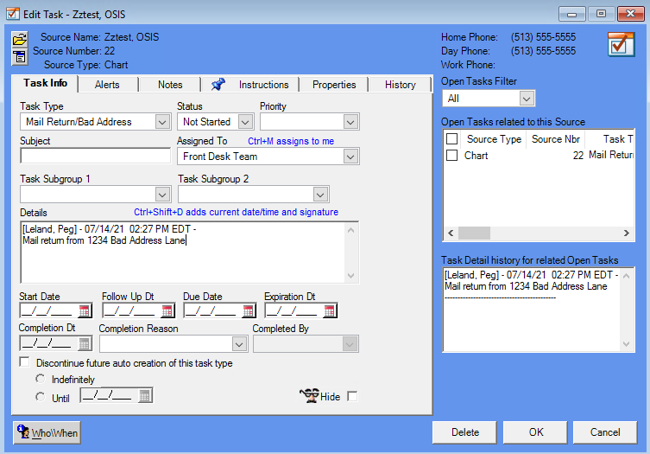Open the Until date calendar picker

click(145, 396)
